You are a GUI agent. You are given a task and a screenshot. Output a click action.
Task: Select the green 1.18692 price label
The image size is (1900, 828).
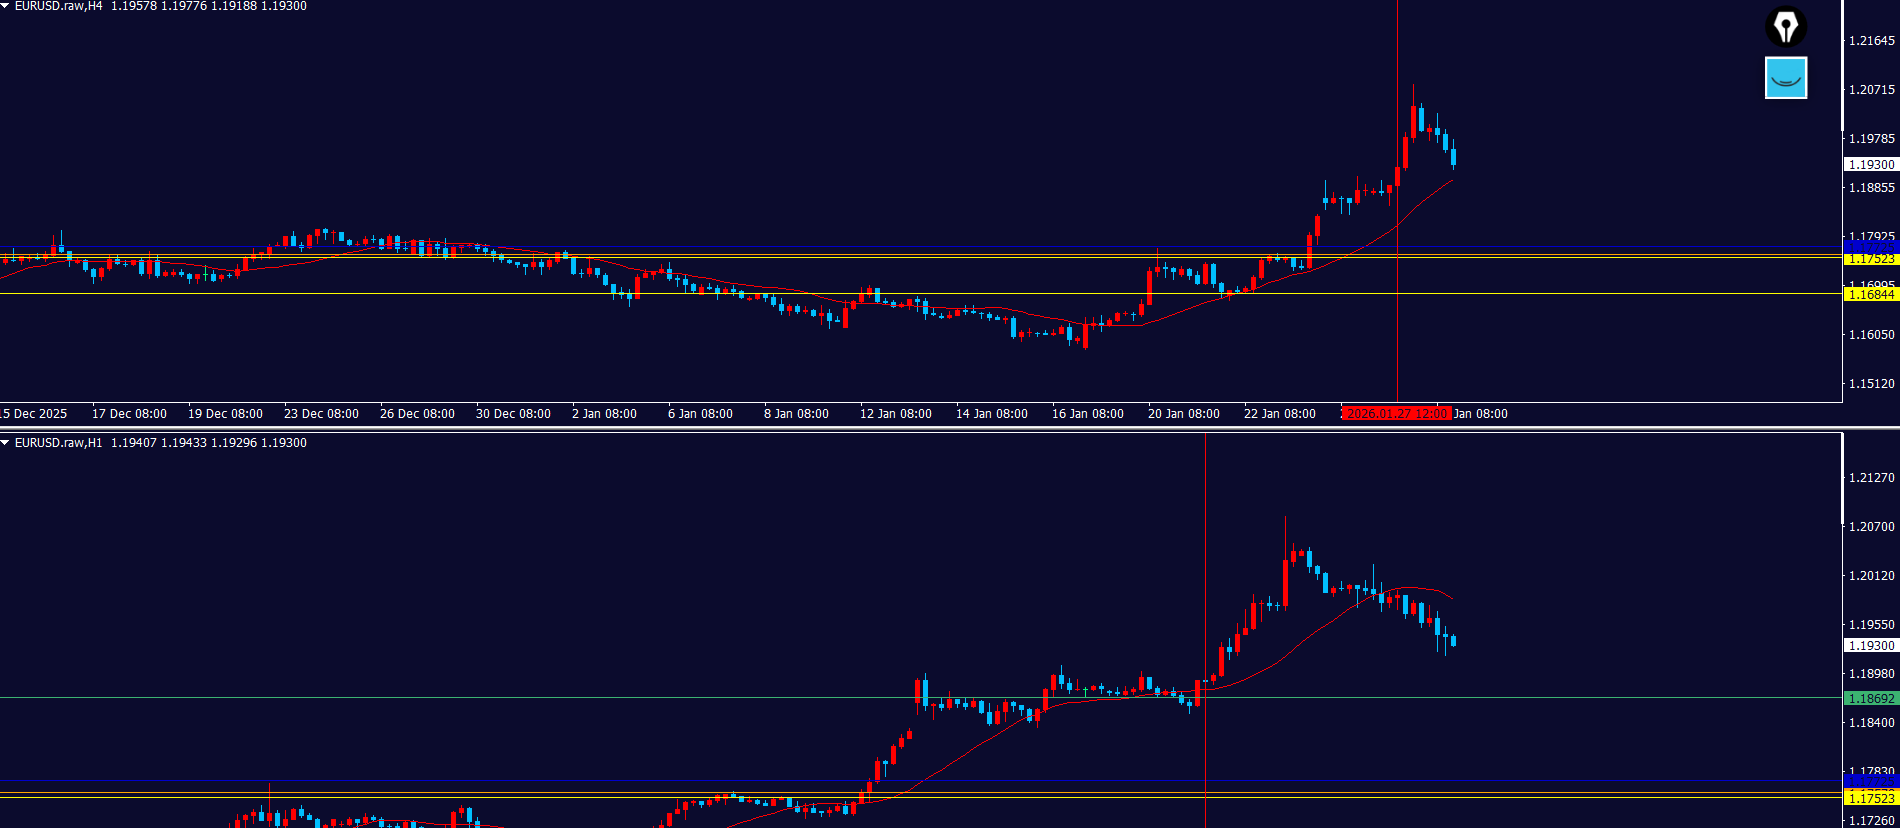pos(1870,699)
